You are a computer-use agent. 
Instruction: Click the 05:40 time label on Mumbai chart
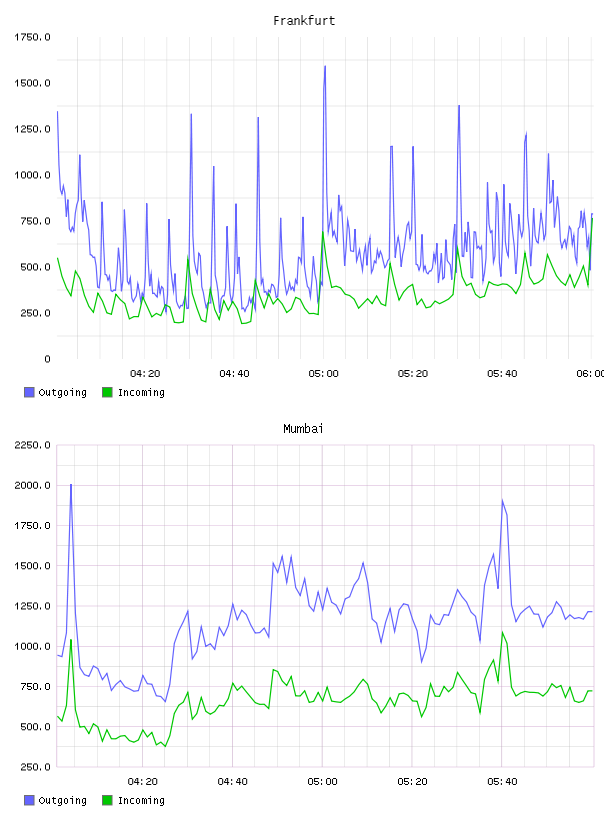[502, 781]
